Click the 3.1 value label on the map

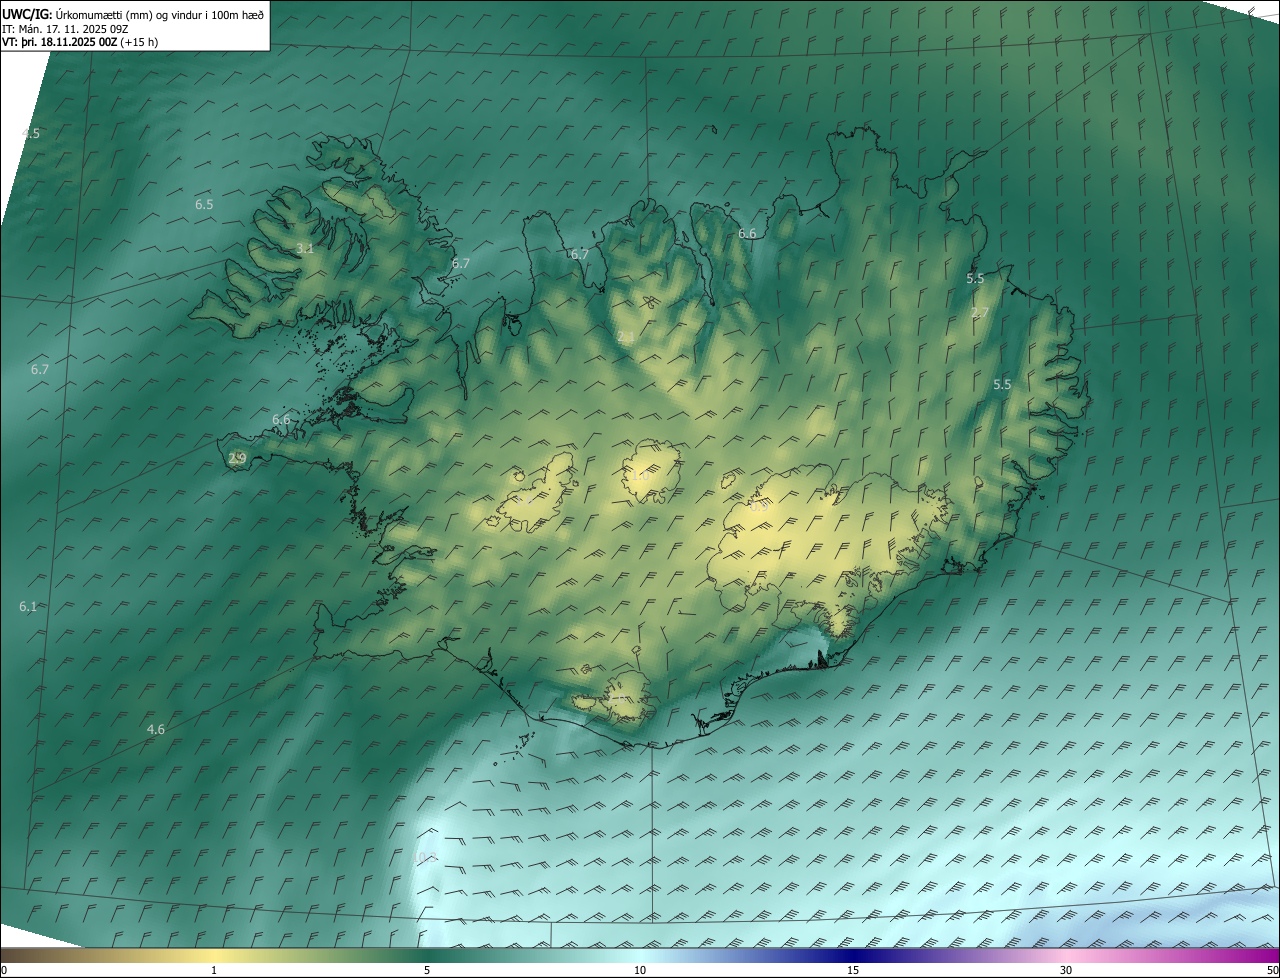[x=305, y=249]
